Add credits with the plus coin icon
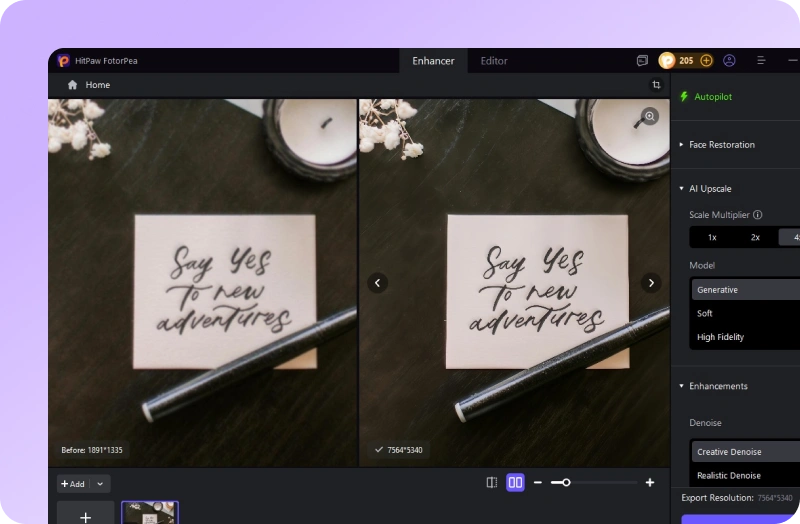 click(x=706, y=61)
